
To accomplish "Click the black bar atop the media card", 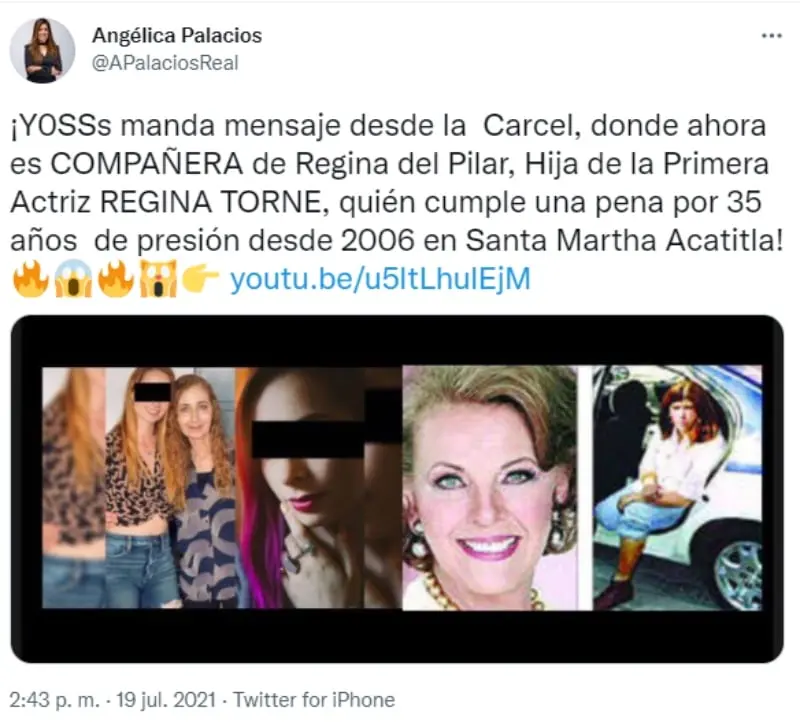I will click(397, 340).
